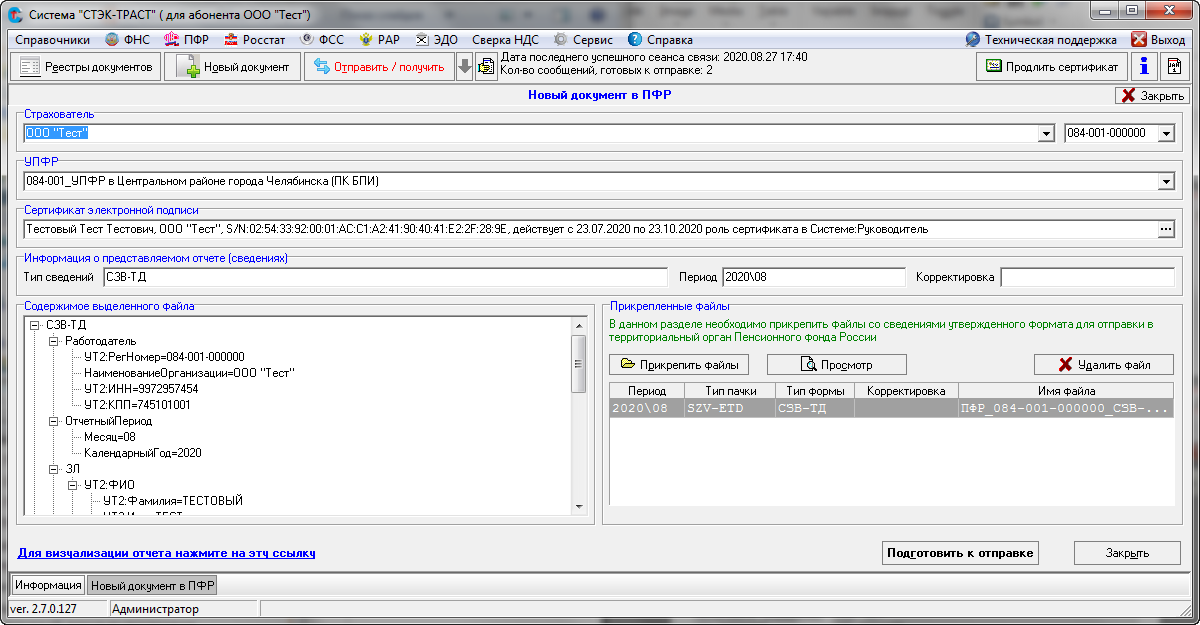Click the gray down-arrow next to Отправить / получить

[x=465, y=67]
